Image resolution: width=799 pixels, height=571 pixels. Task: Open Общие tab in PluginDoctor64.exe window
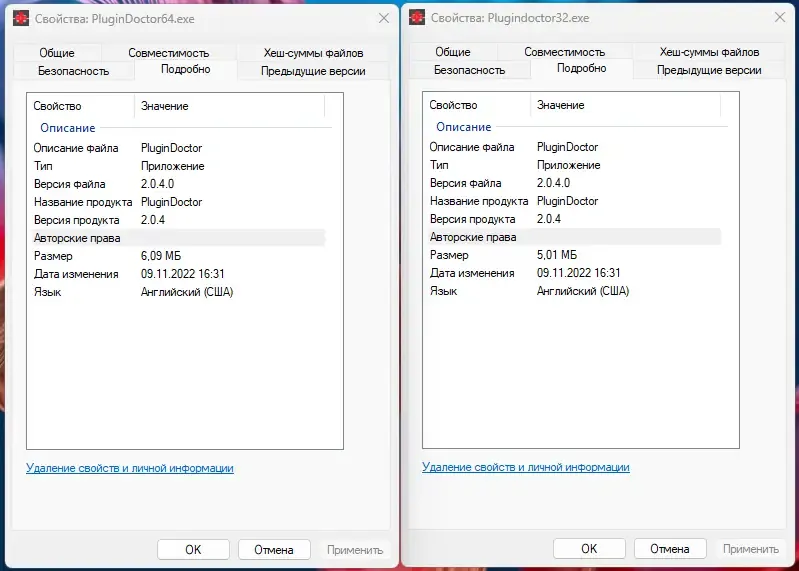point(57,53)
